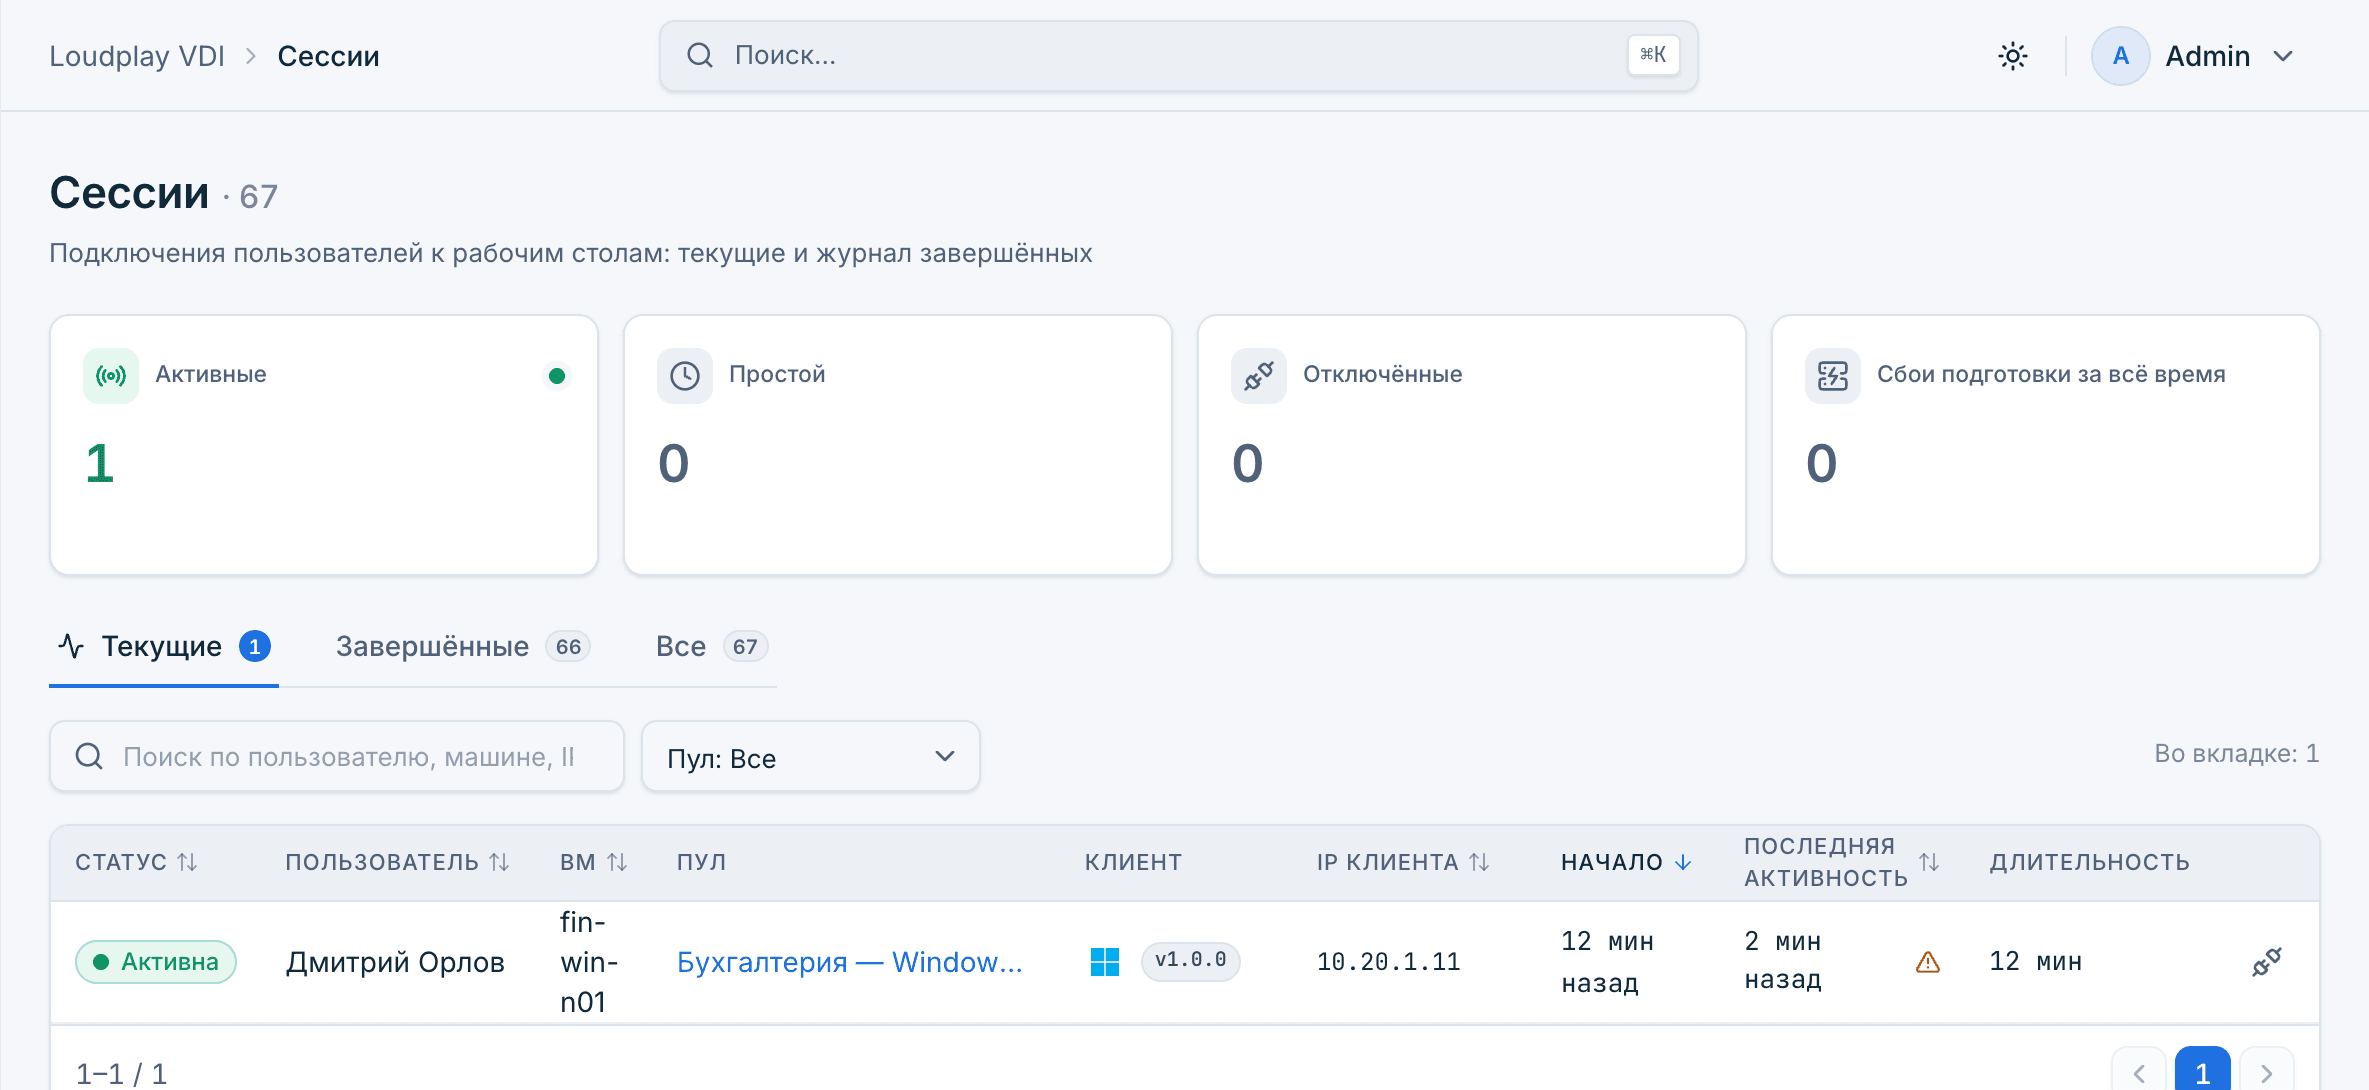Open the Простой sessions card
The width and height of the screenshot is (2369, 1090).
(898, 445)
